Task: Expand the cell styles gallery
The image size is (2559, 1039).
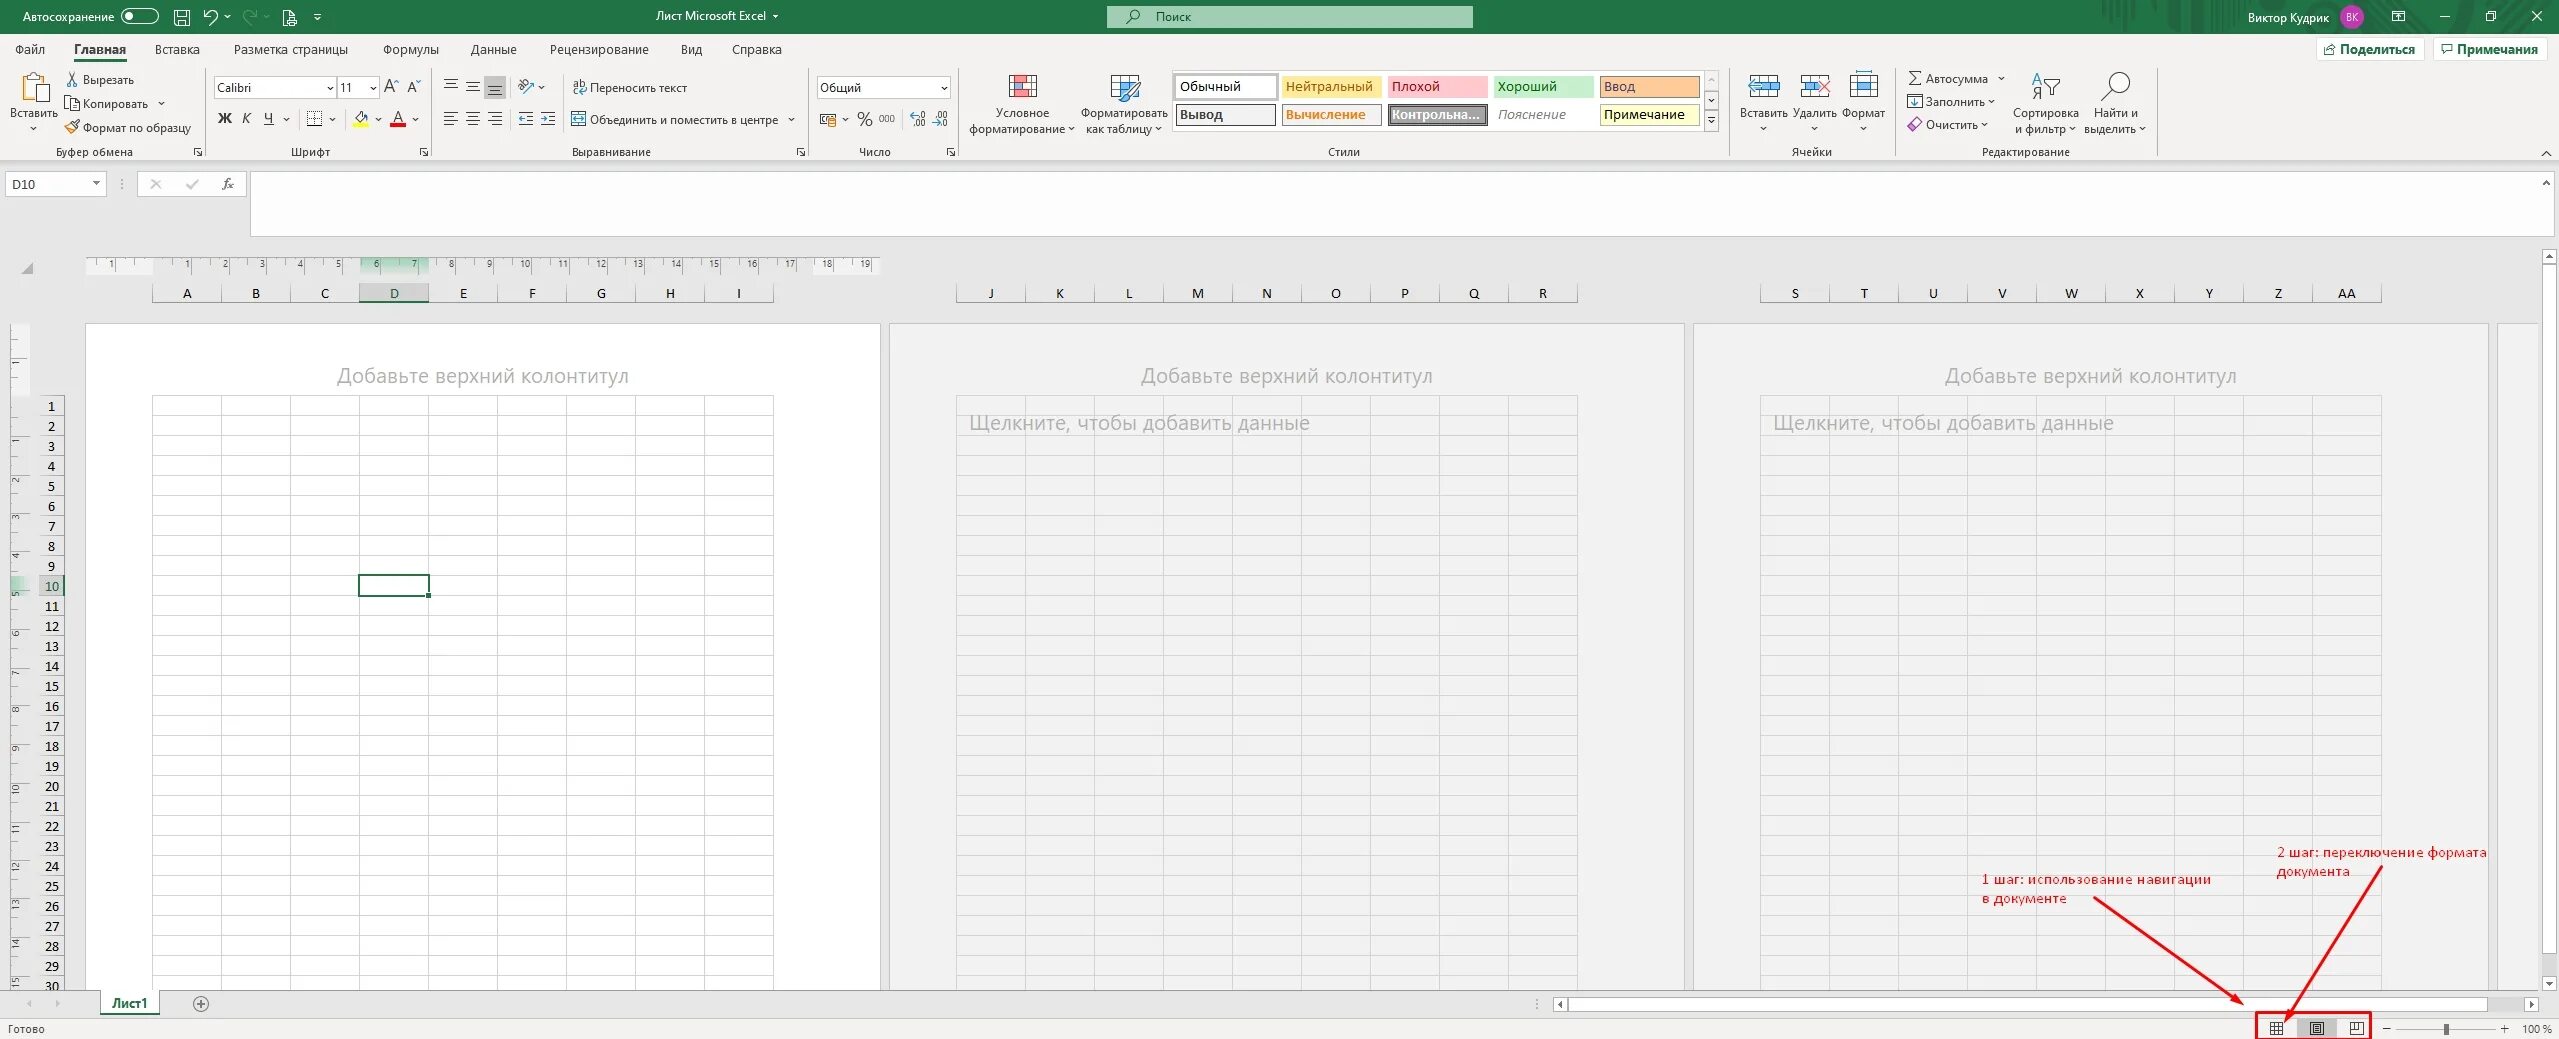Action: (1711, 120)
